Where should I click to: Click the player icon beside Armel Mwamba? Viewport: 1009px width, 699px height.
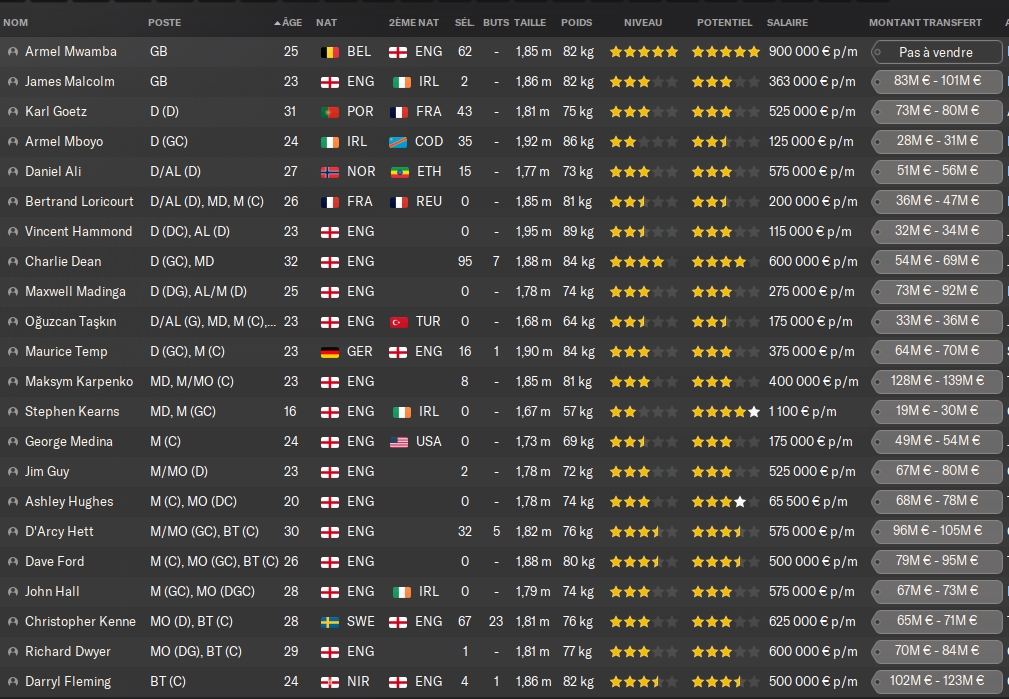click(x=13, y=51)
